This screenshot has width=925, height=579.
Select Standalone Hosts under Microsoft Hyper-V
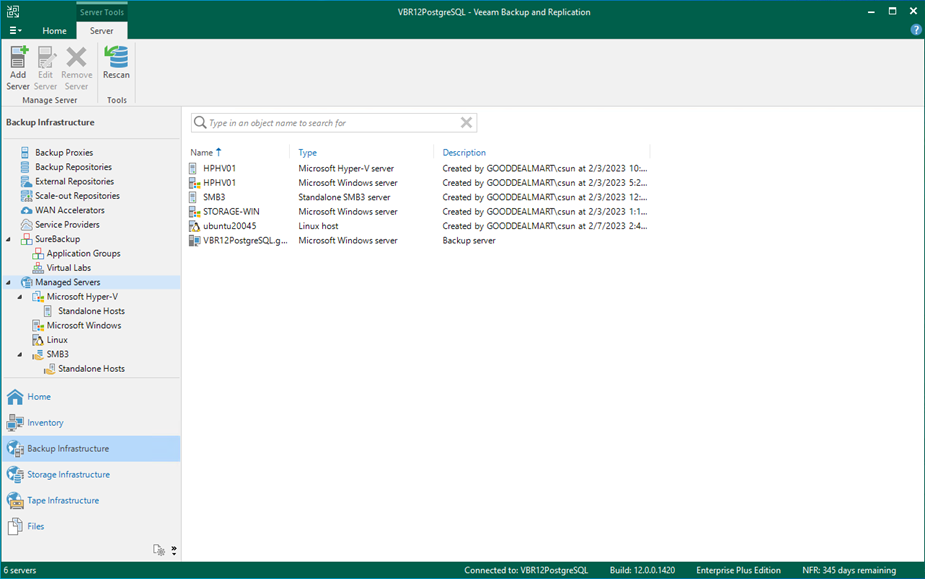(x=91, y=311)
